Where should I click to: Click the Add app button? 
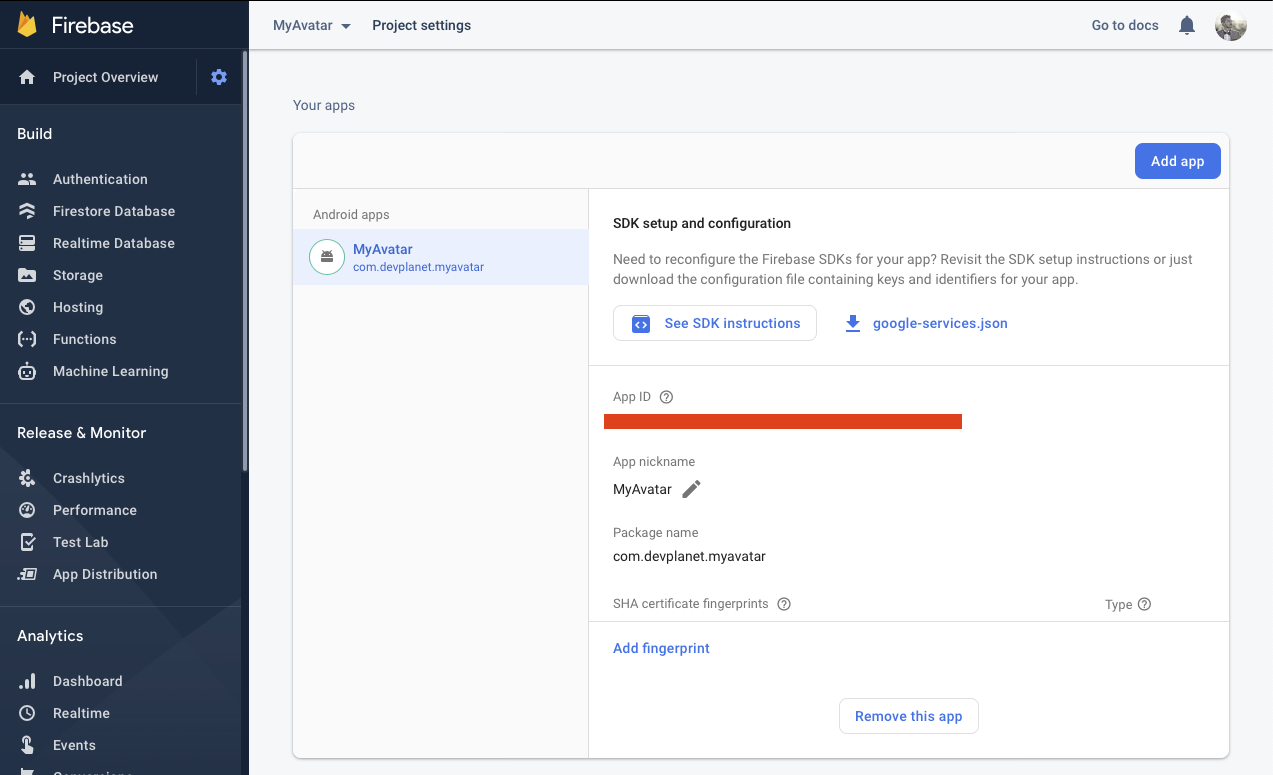[1177, 161]
